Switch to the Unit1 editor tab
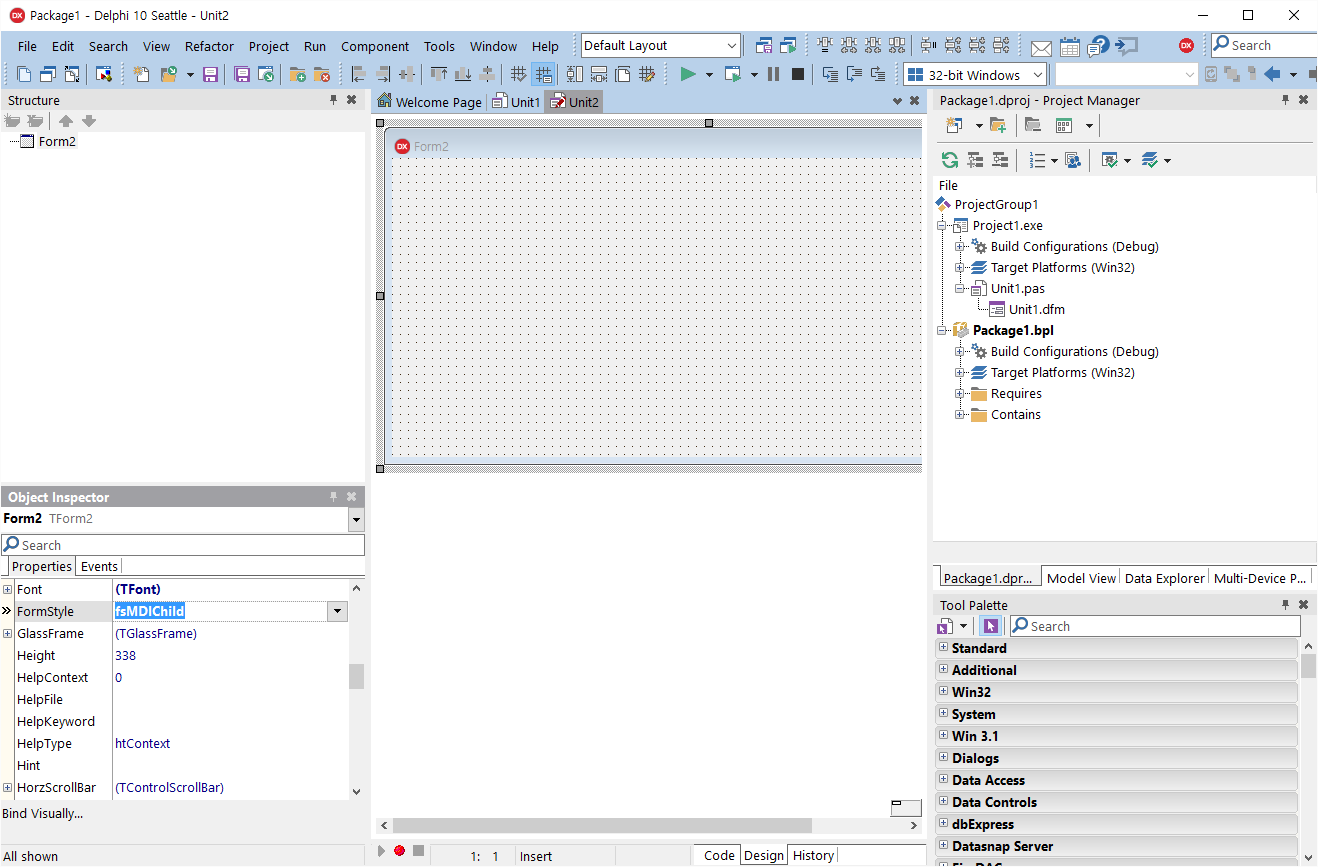 (x=516, y=102)
